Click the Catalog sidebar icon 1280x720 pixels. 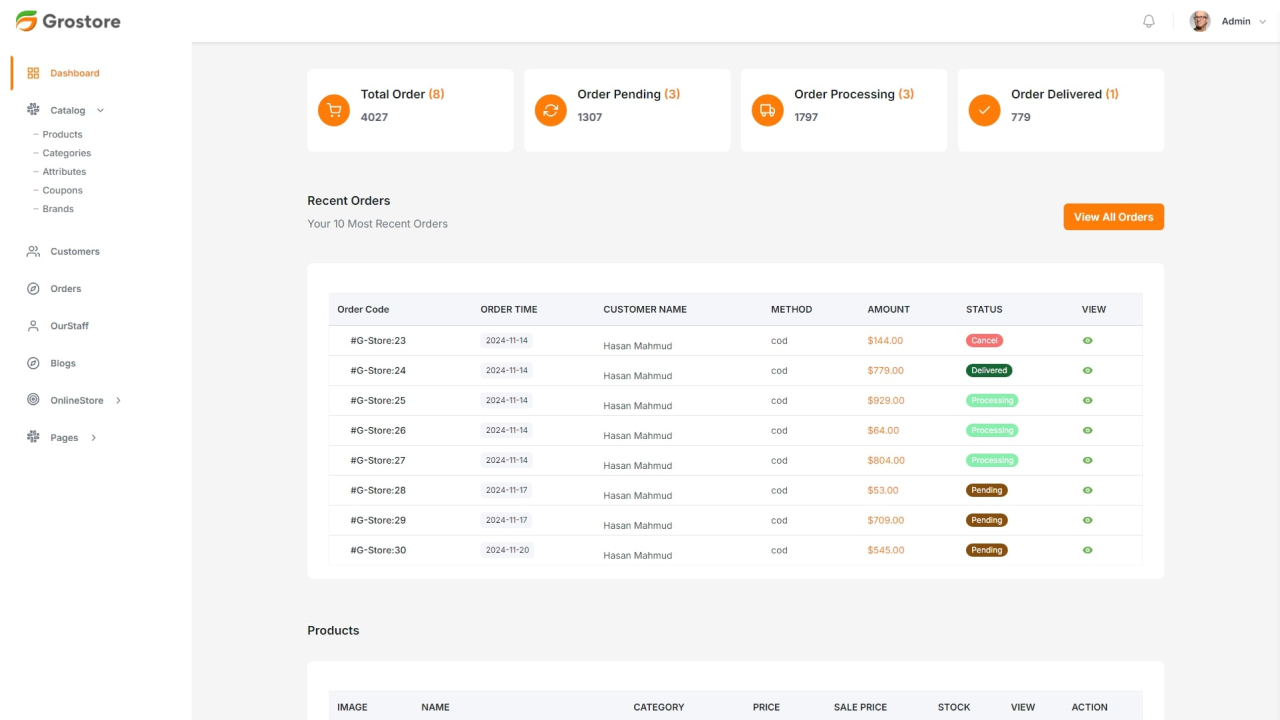tap(33, 110)
